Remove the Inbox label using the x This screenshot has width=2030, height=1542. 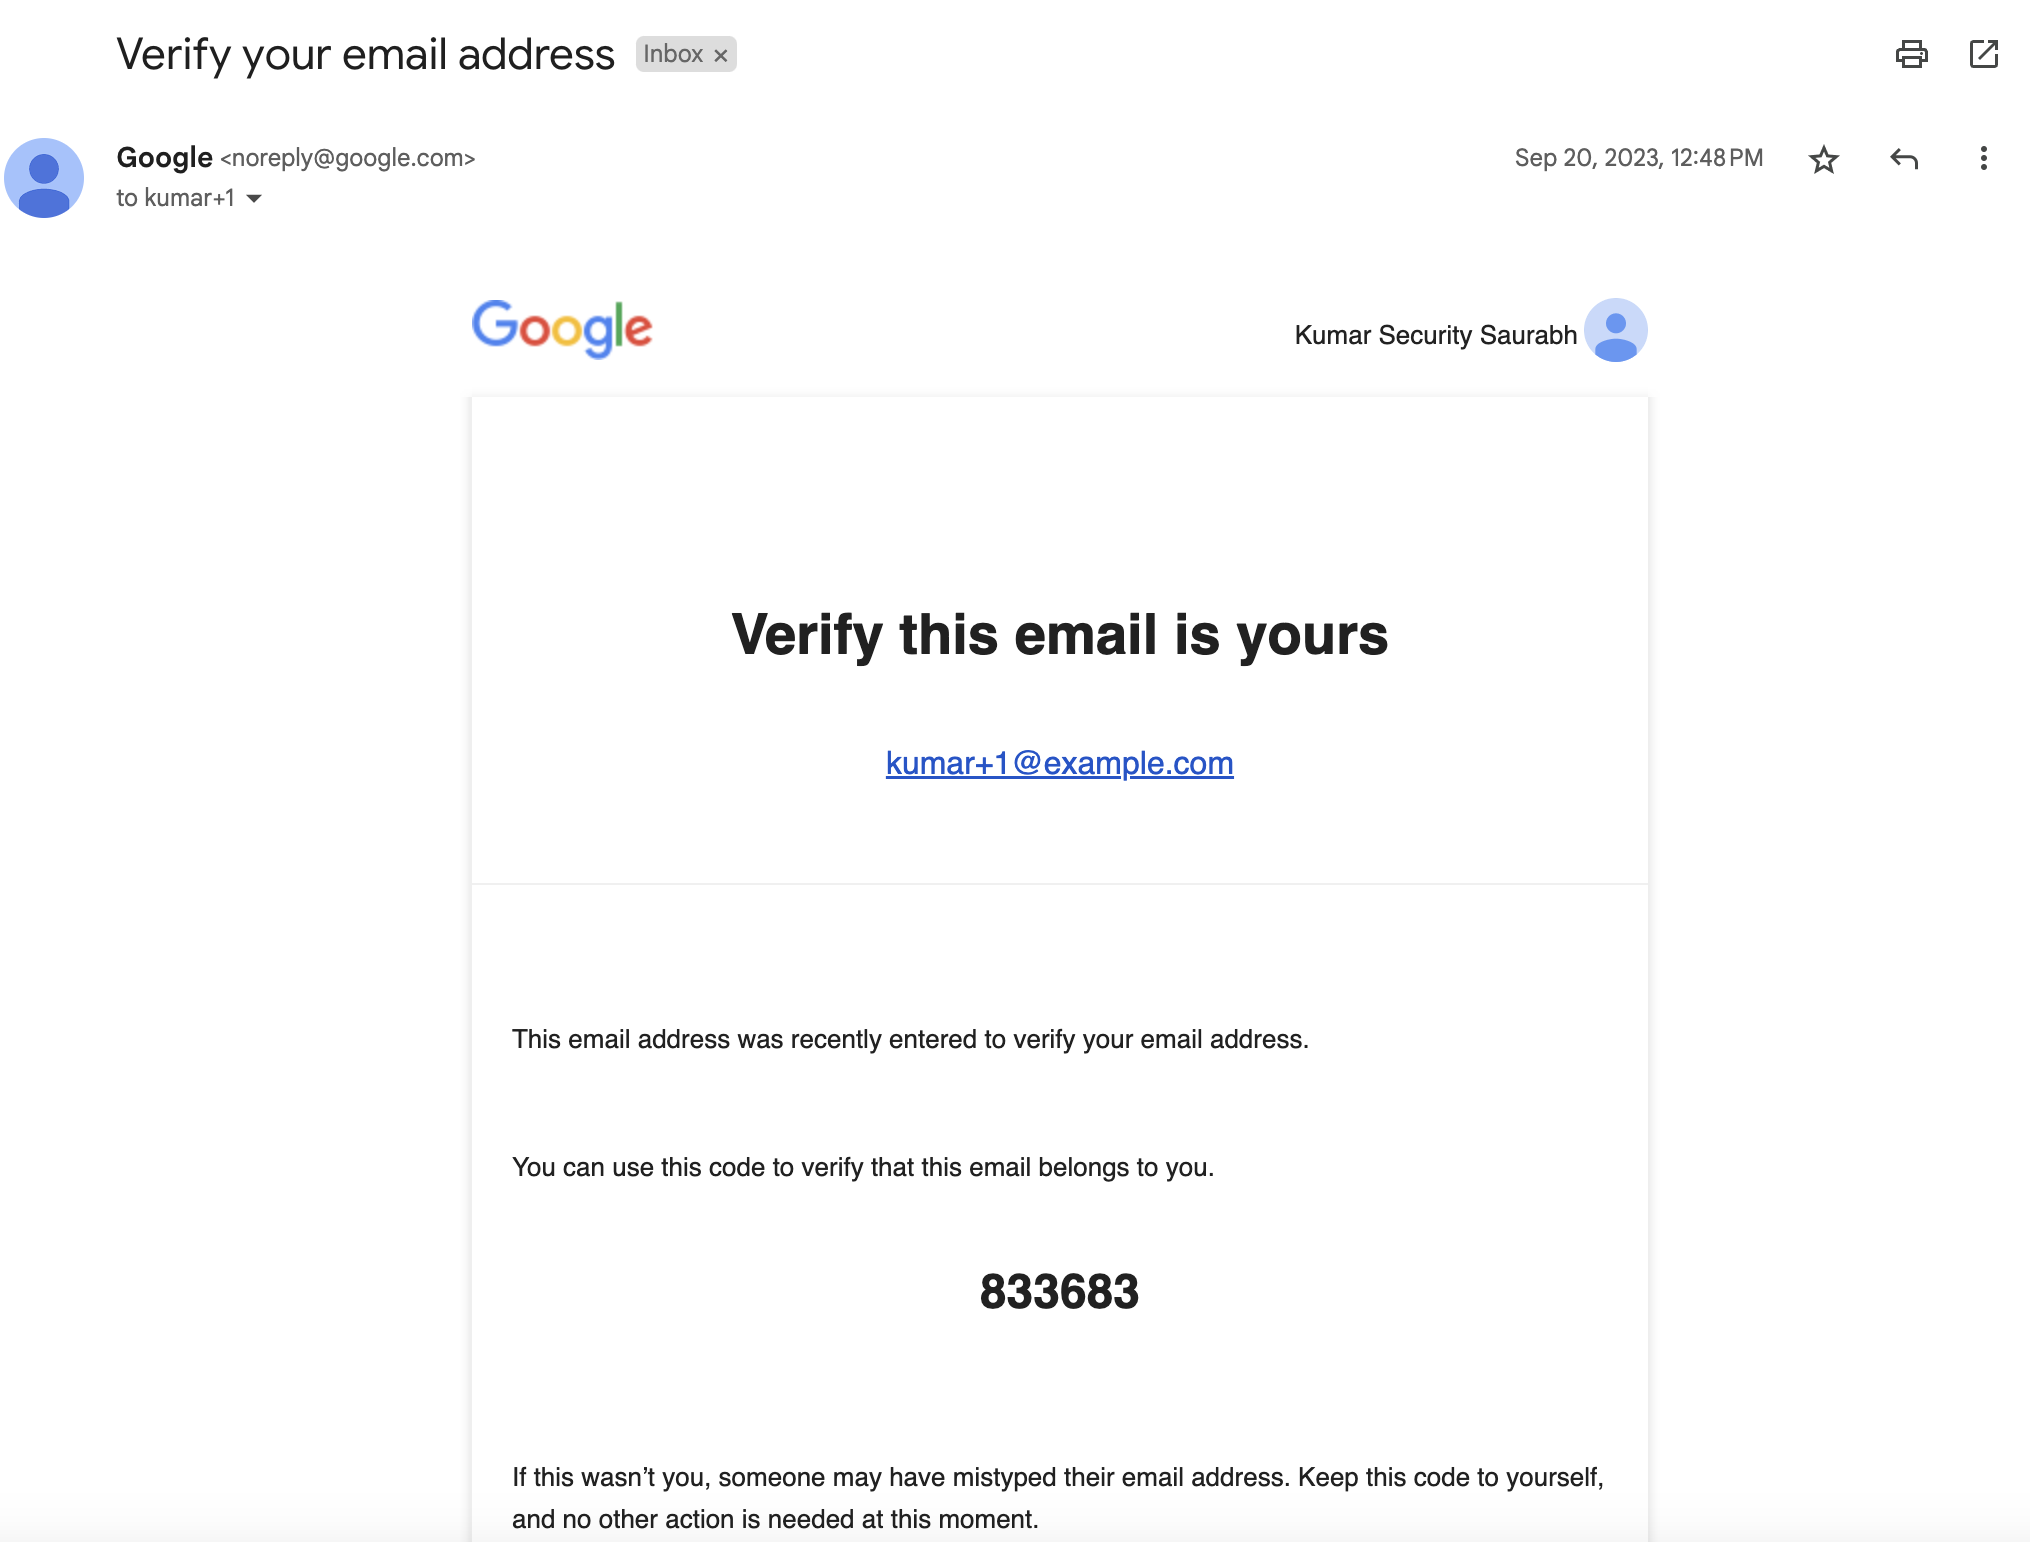point(721,56)
